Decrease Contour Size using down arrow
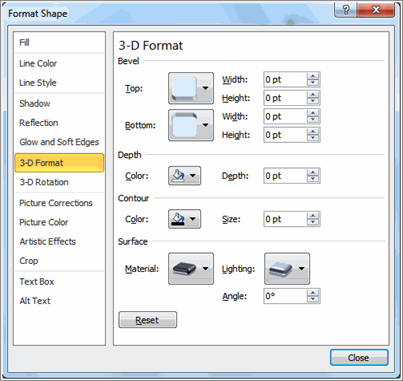This screenshot has width=403, height=381. tap(313, 223)
